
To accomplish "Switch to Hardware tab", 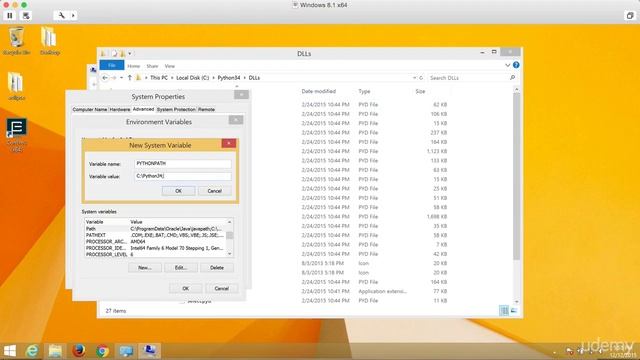I will [x=120, y=109].
